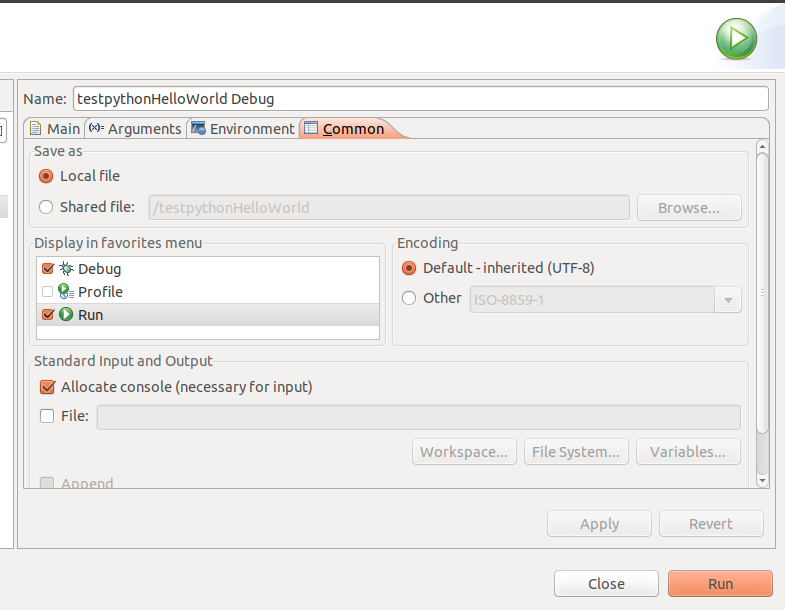Click the Name input field

421,99
